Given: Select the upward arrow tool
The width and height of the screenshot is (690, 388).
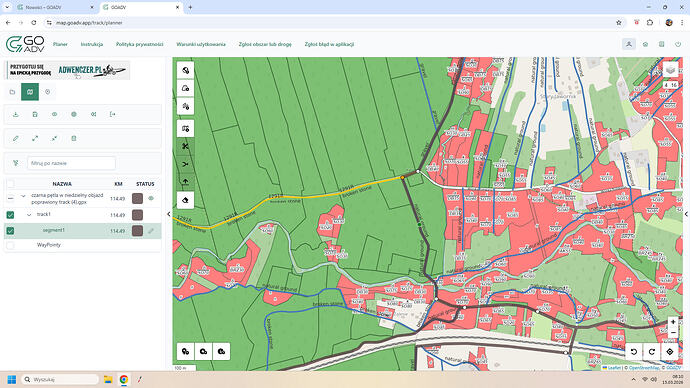Looking at the screenshot, I should click(185, 182).
